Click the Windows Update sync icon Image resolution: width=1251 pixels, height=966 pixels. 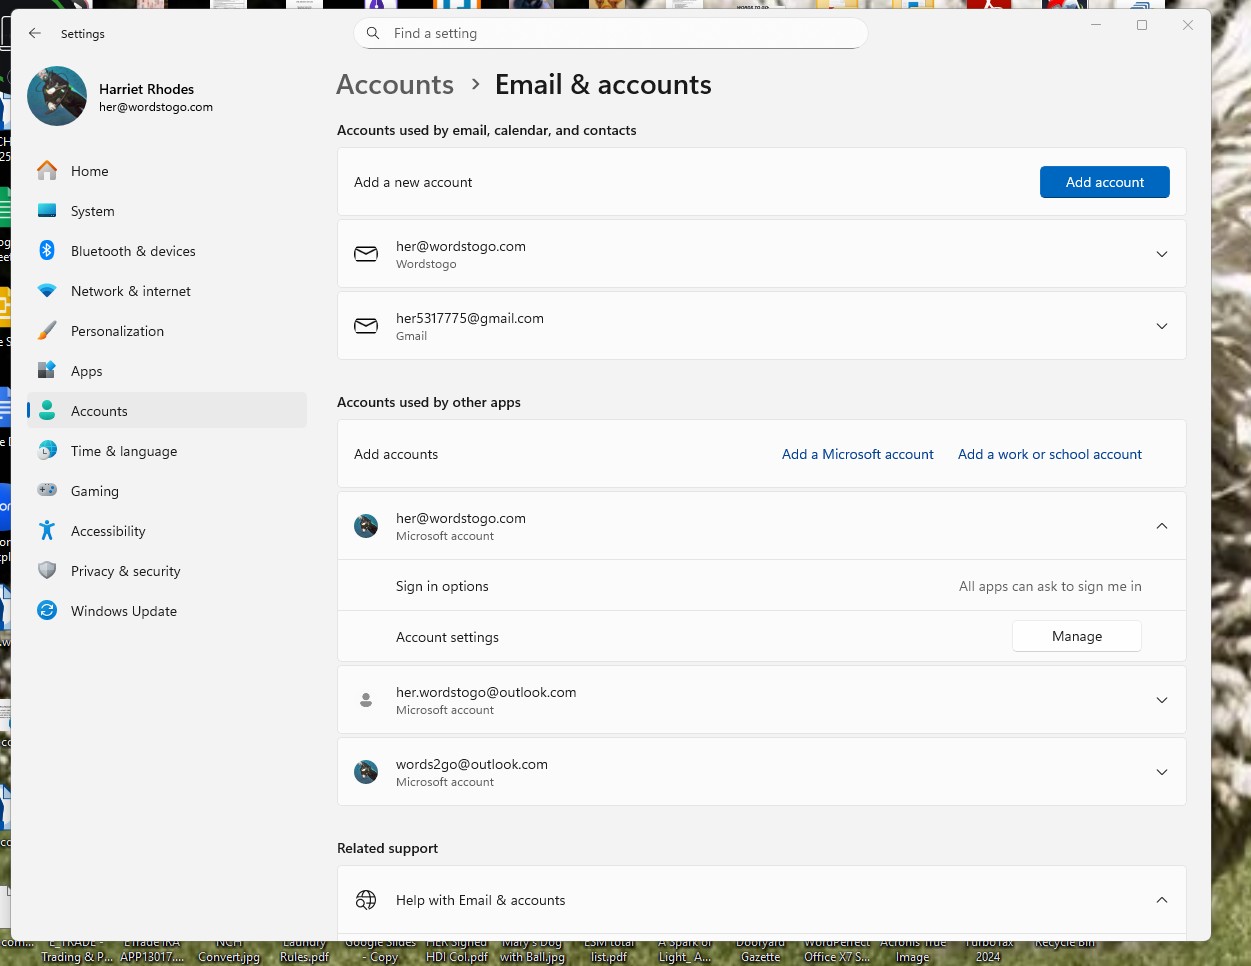[47, 611]
